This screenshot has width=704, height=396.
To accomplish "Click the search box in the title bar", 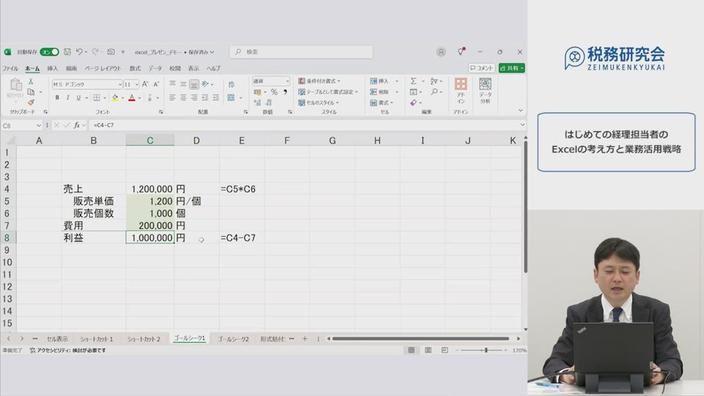I will 301,52.
